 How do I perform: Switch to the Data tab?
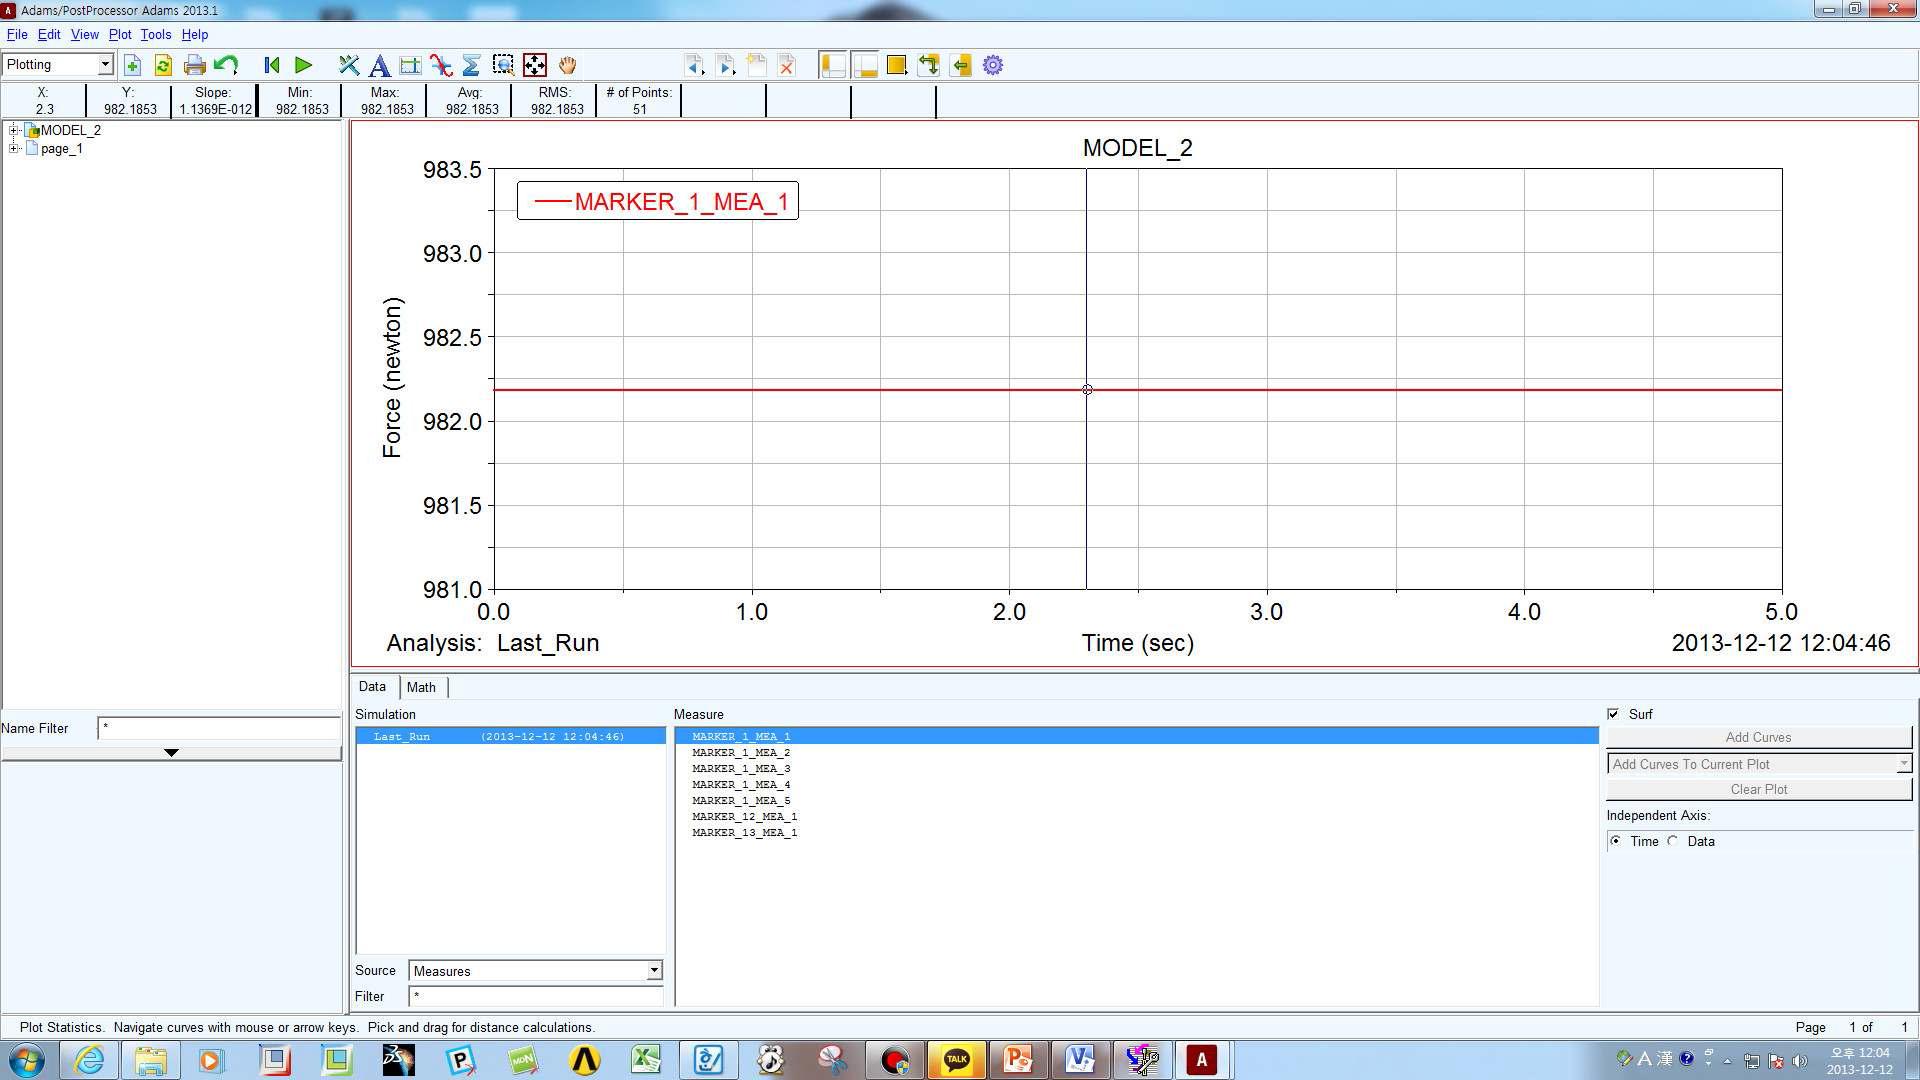372,686
